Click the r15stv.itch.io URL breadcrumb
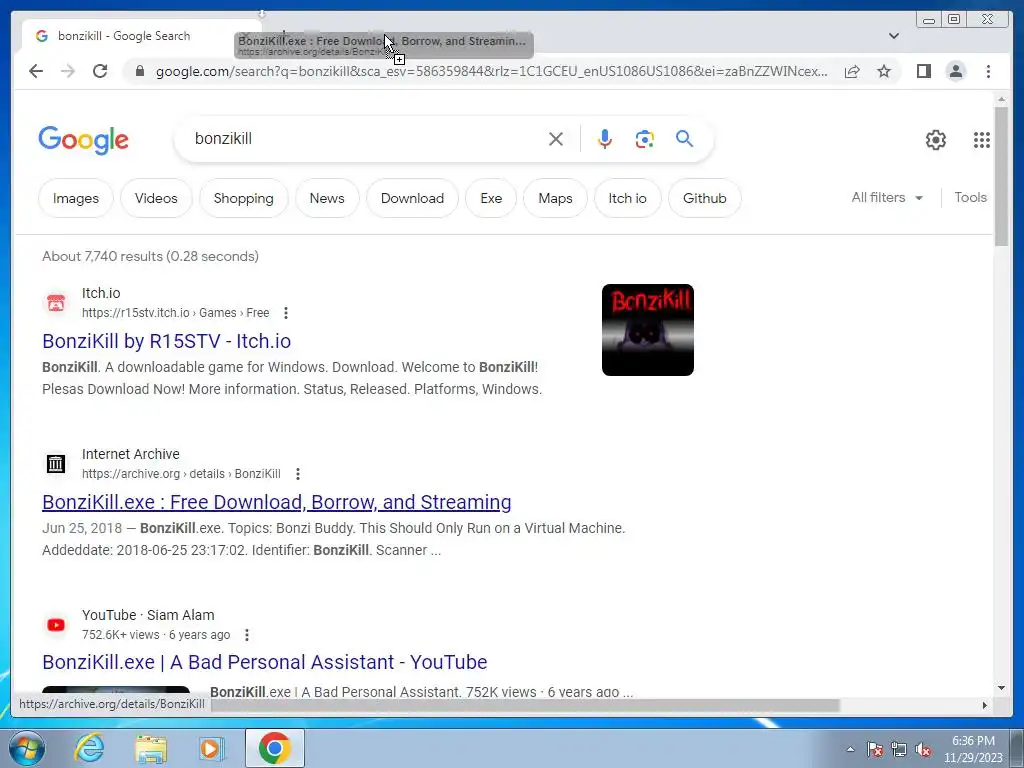This screenshot has height=768, width=1024. (176, 313)
